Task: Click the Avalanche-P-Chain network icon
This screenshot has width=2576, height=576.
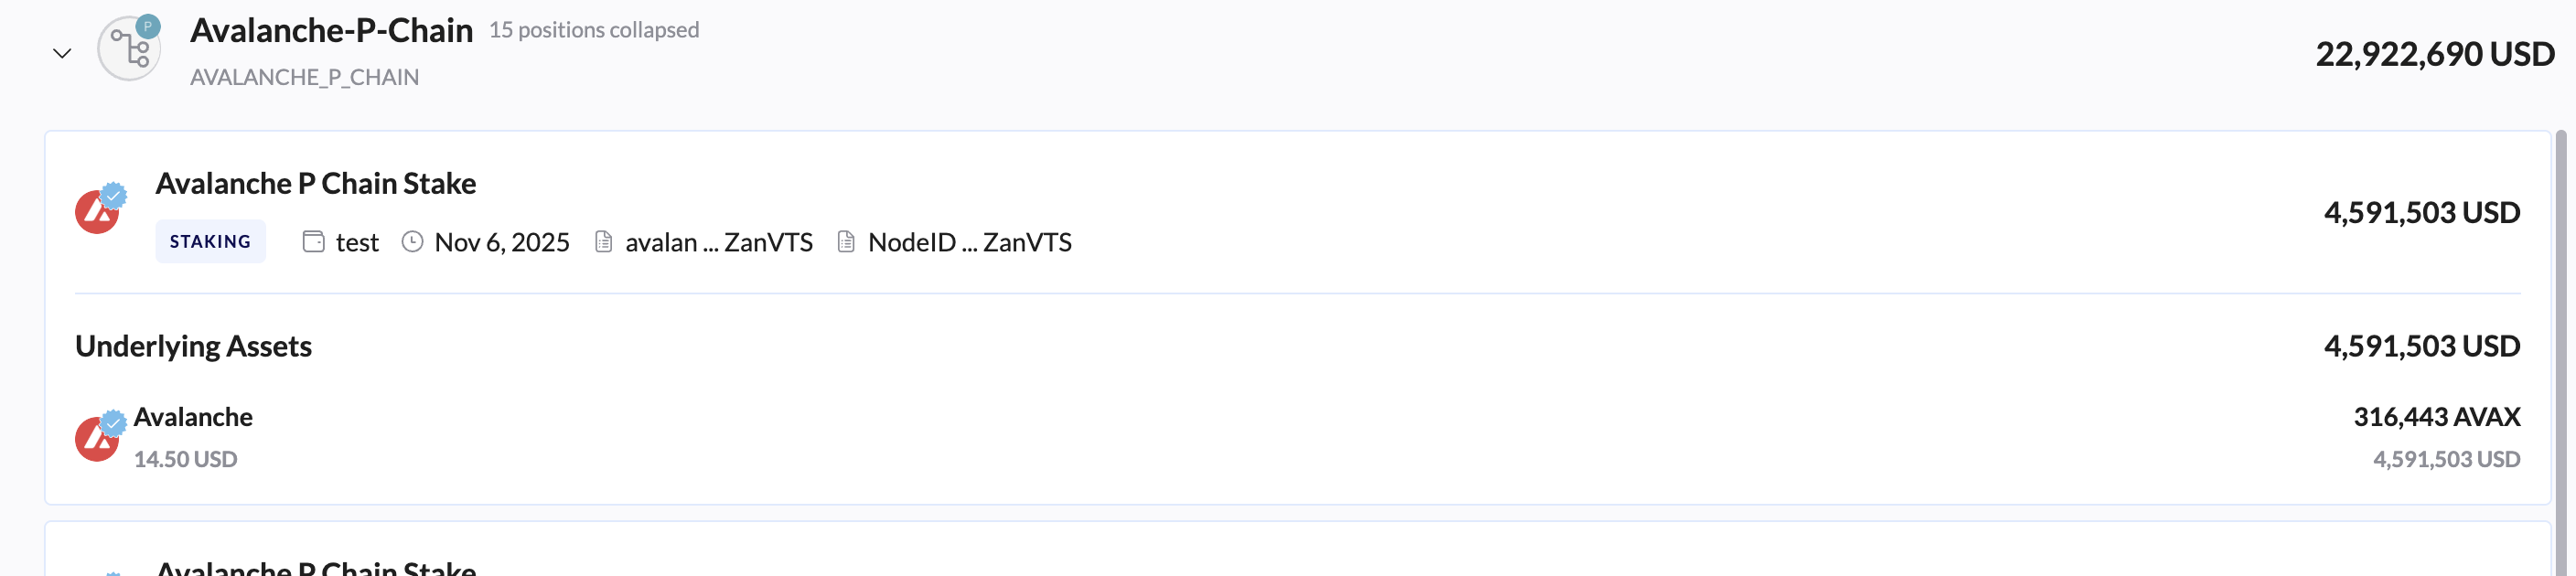Action: point(129,48)
